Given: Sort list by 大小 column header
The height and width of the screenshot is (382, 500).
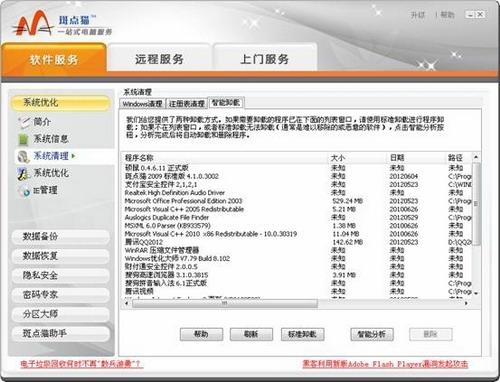Looking at the screenshot, I should click(358, 158).
